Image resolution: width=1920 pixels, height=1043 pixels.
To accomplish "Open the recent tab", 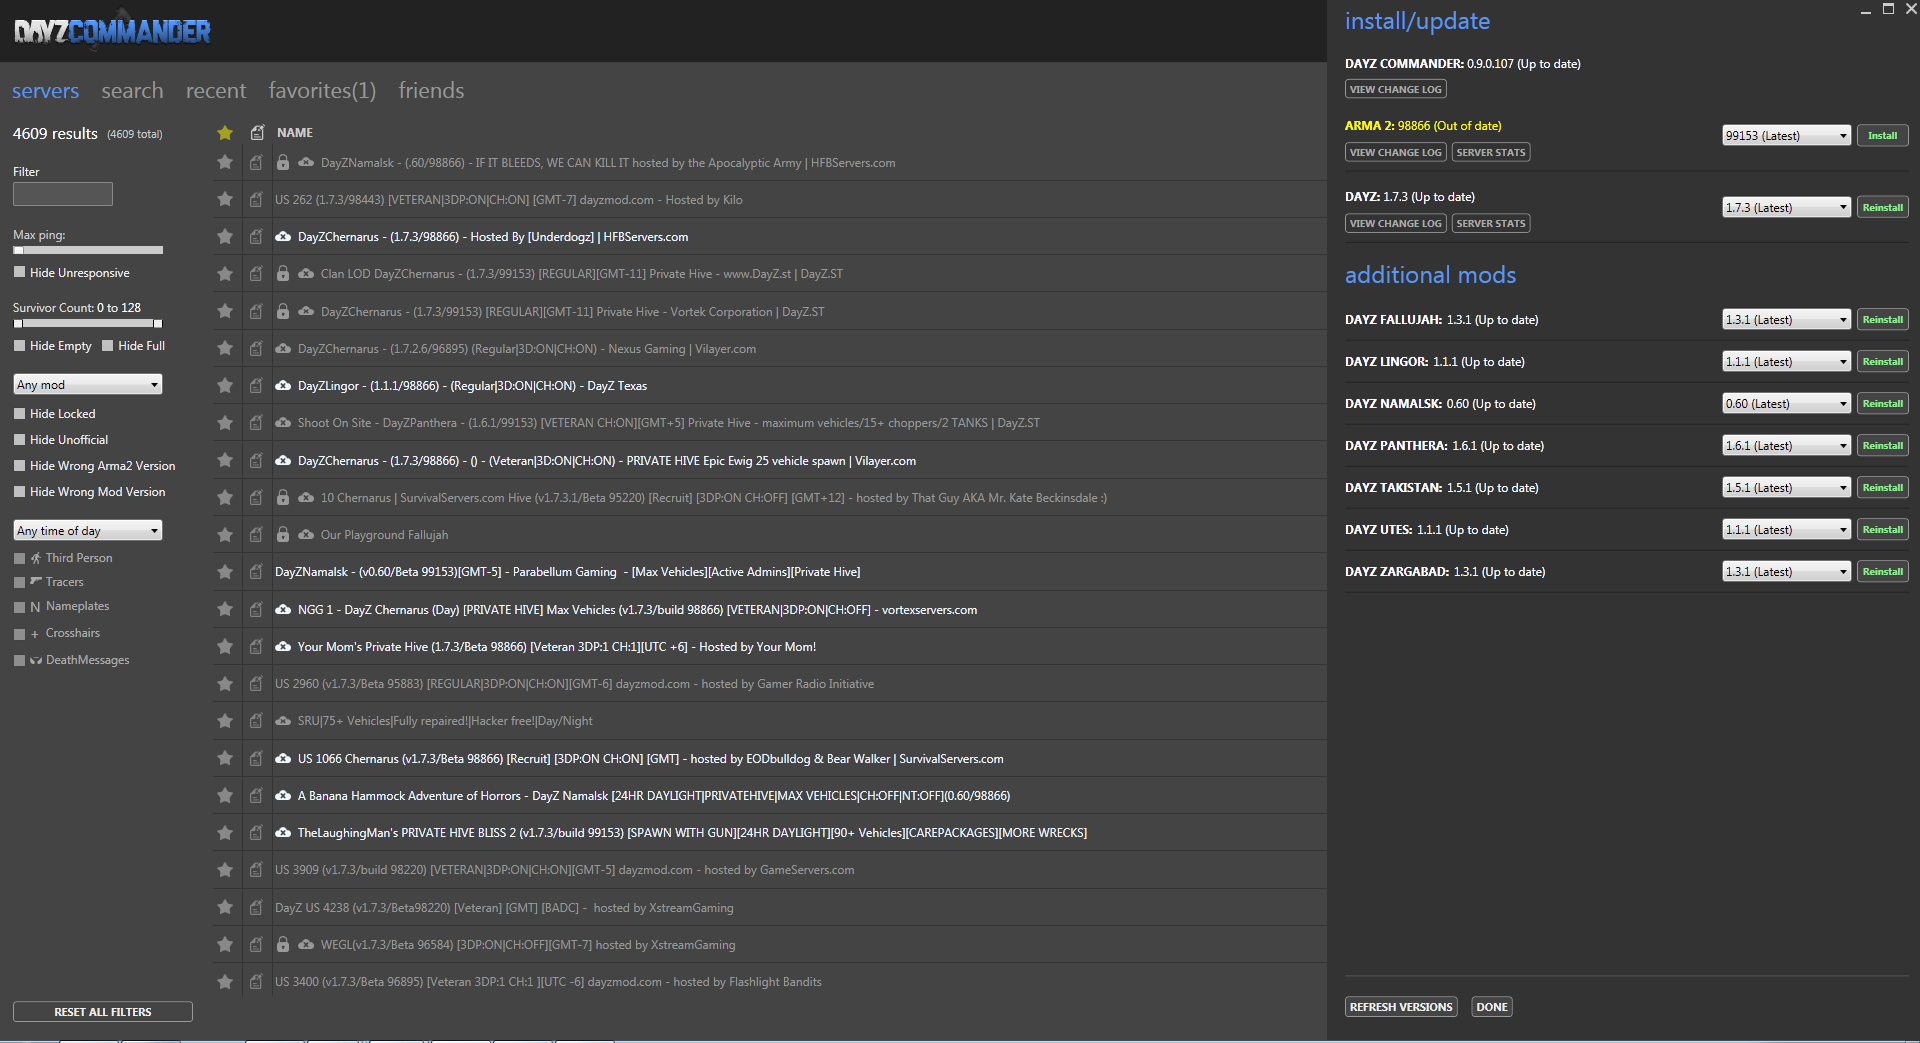I will coord(216,91).
